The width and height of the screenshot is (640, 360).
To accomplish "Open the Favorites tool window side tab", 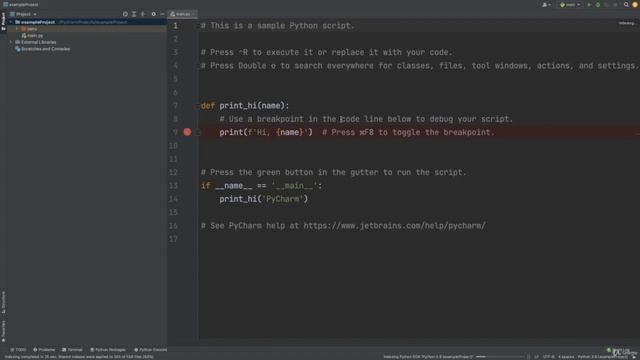I will pos(3,331).
